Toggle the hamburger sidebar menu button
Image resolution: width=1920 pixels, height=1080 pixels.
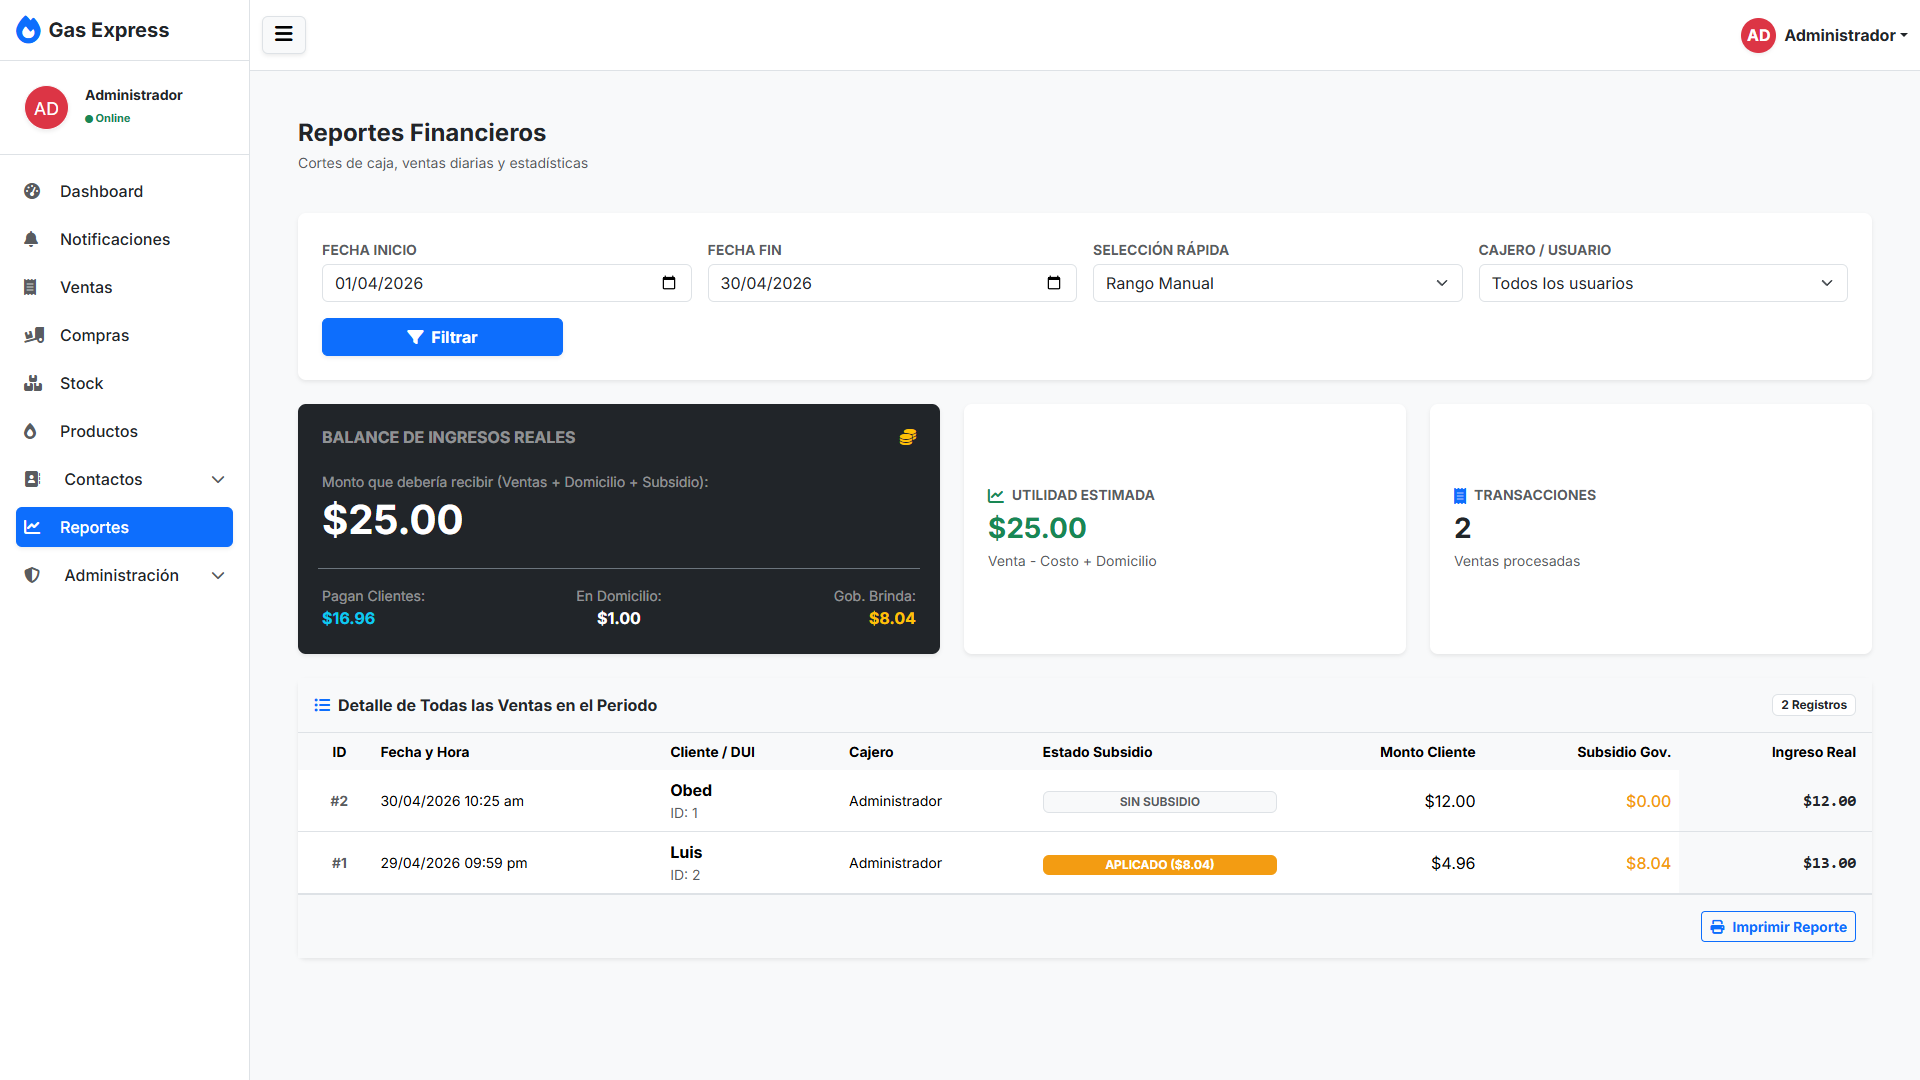click(284, 35)
